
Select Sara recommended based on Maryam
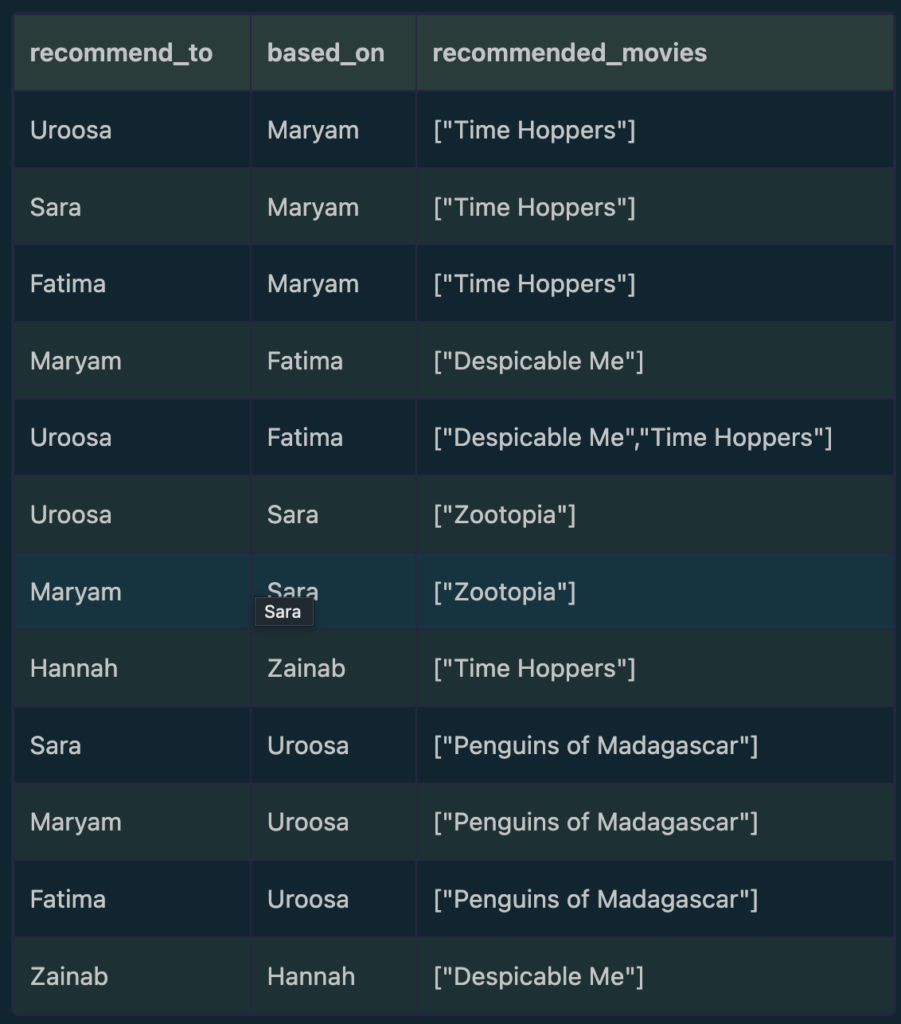tap(56, 207)
